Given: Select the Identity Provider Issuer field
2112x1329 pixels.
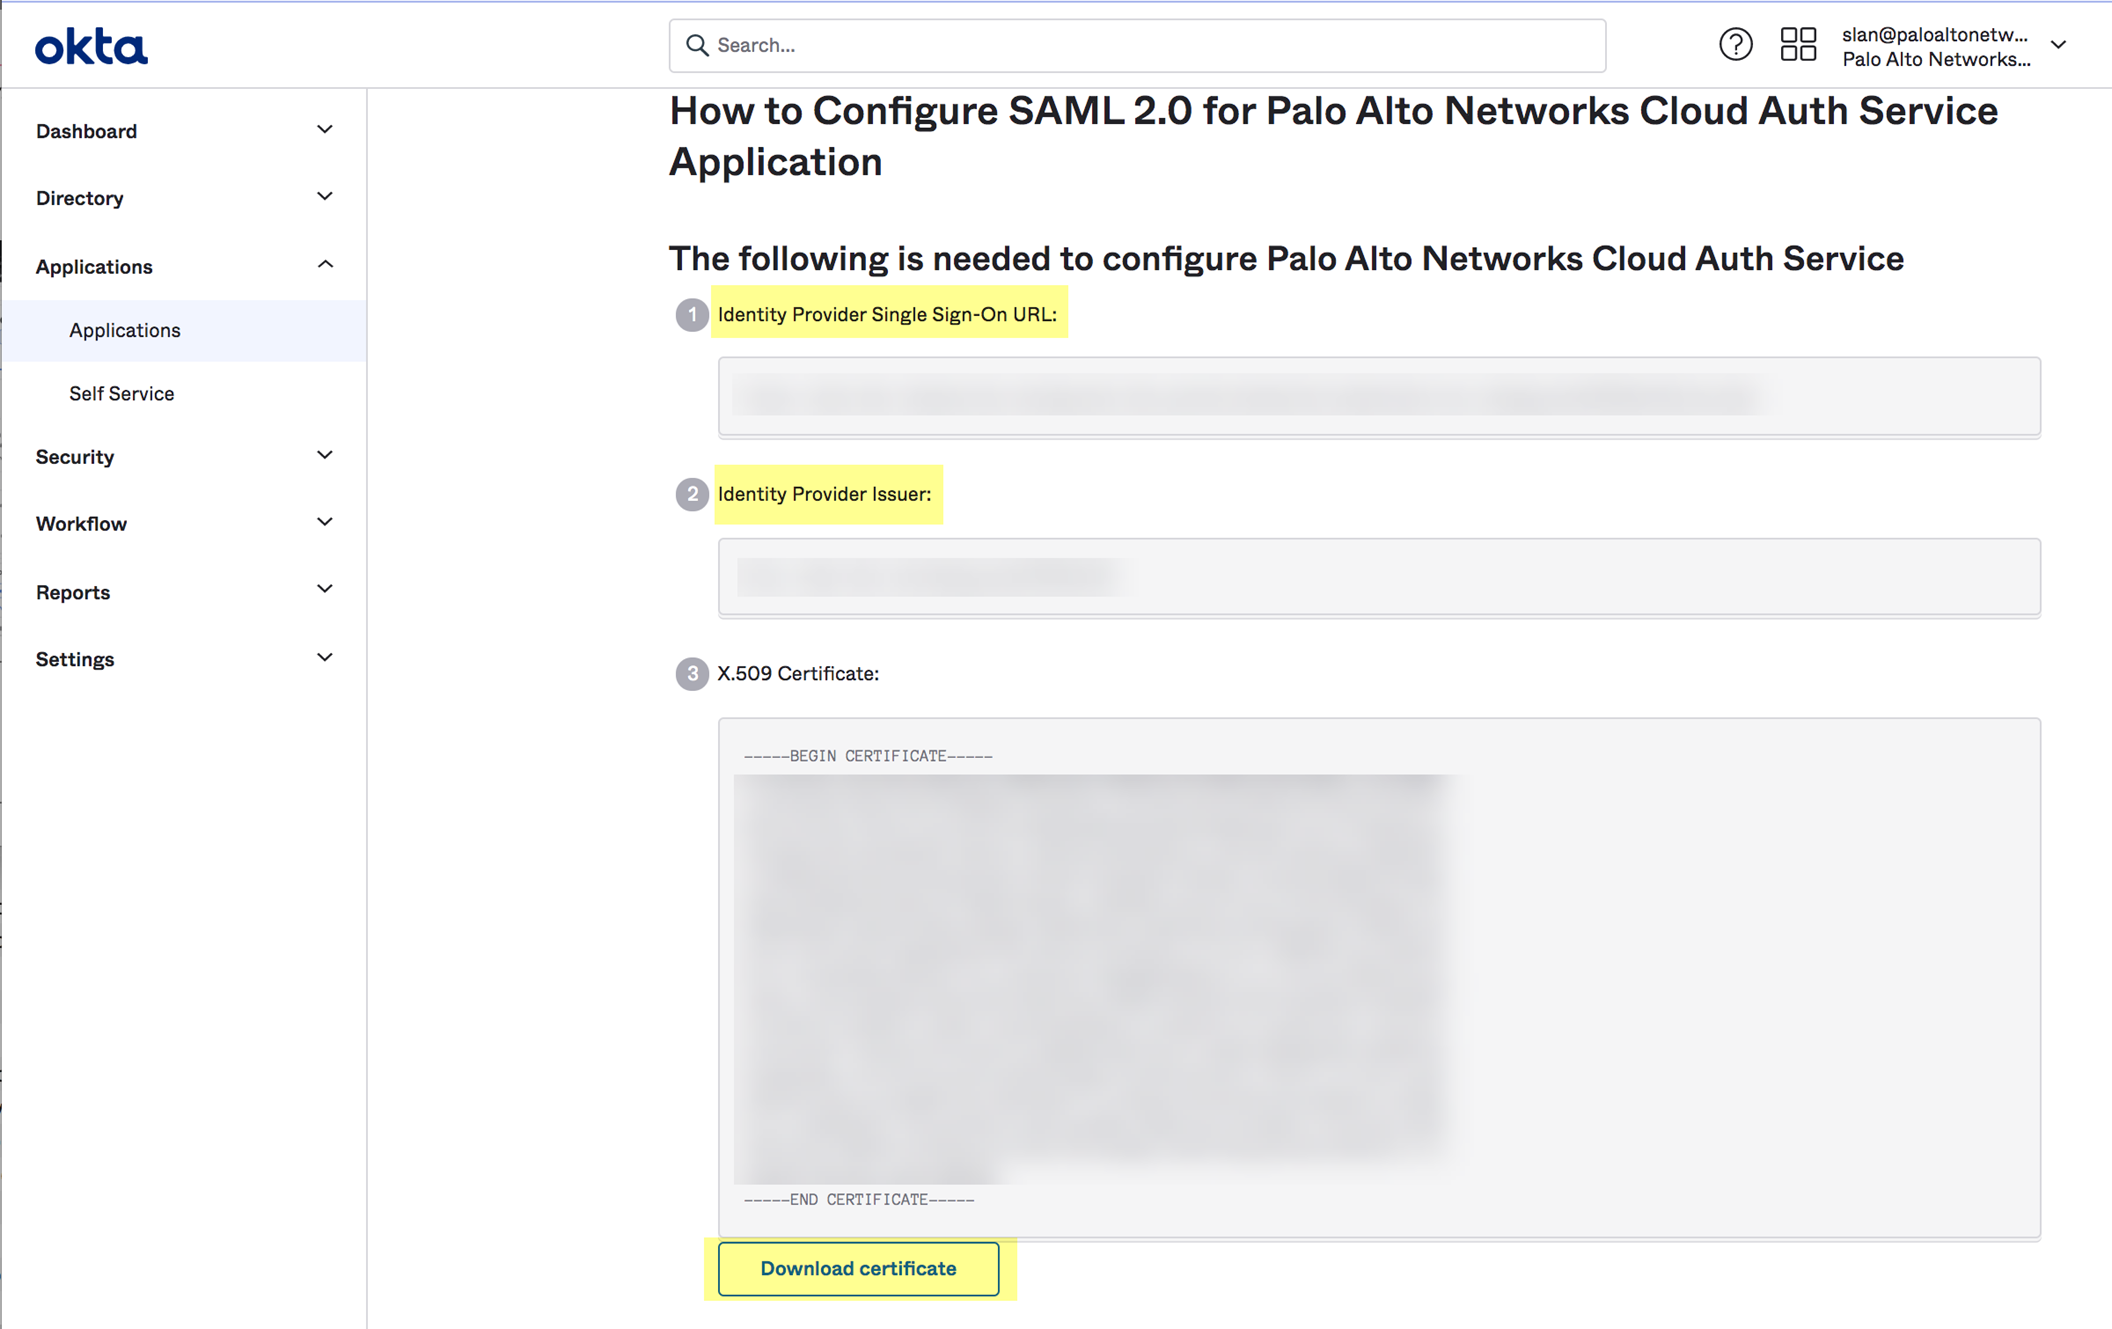Looking at the screenshot, I should point(1379,577).
